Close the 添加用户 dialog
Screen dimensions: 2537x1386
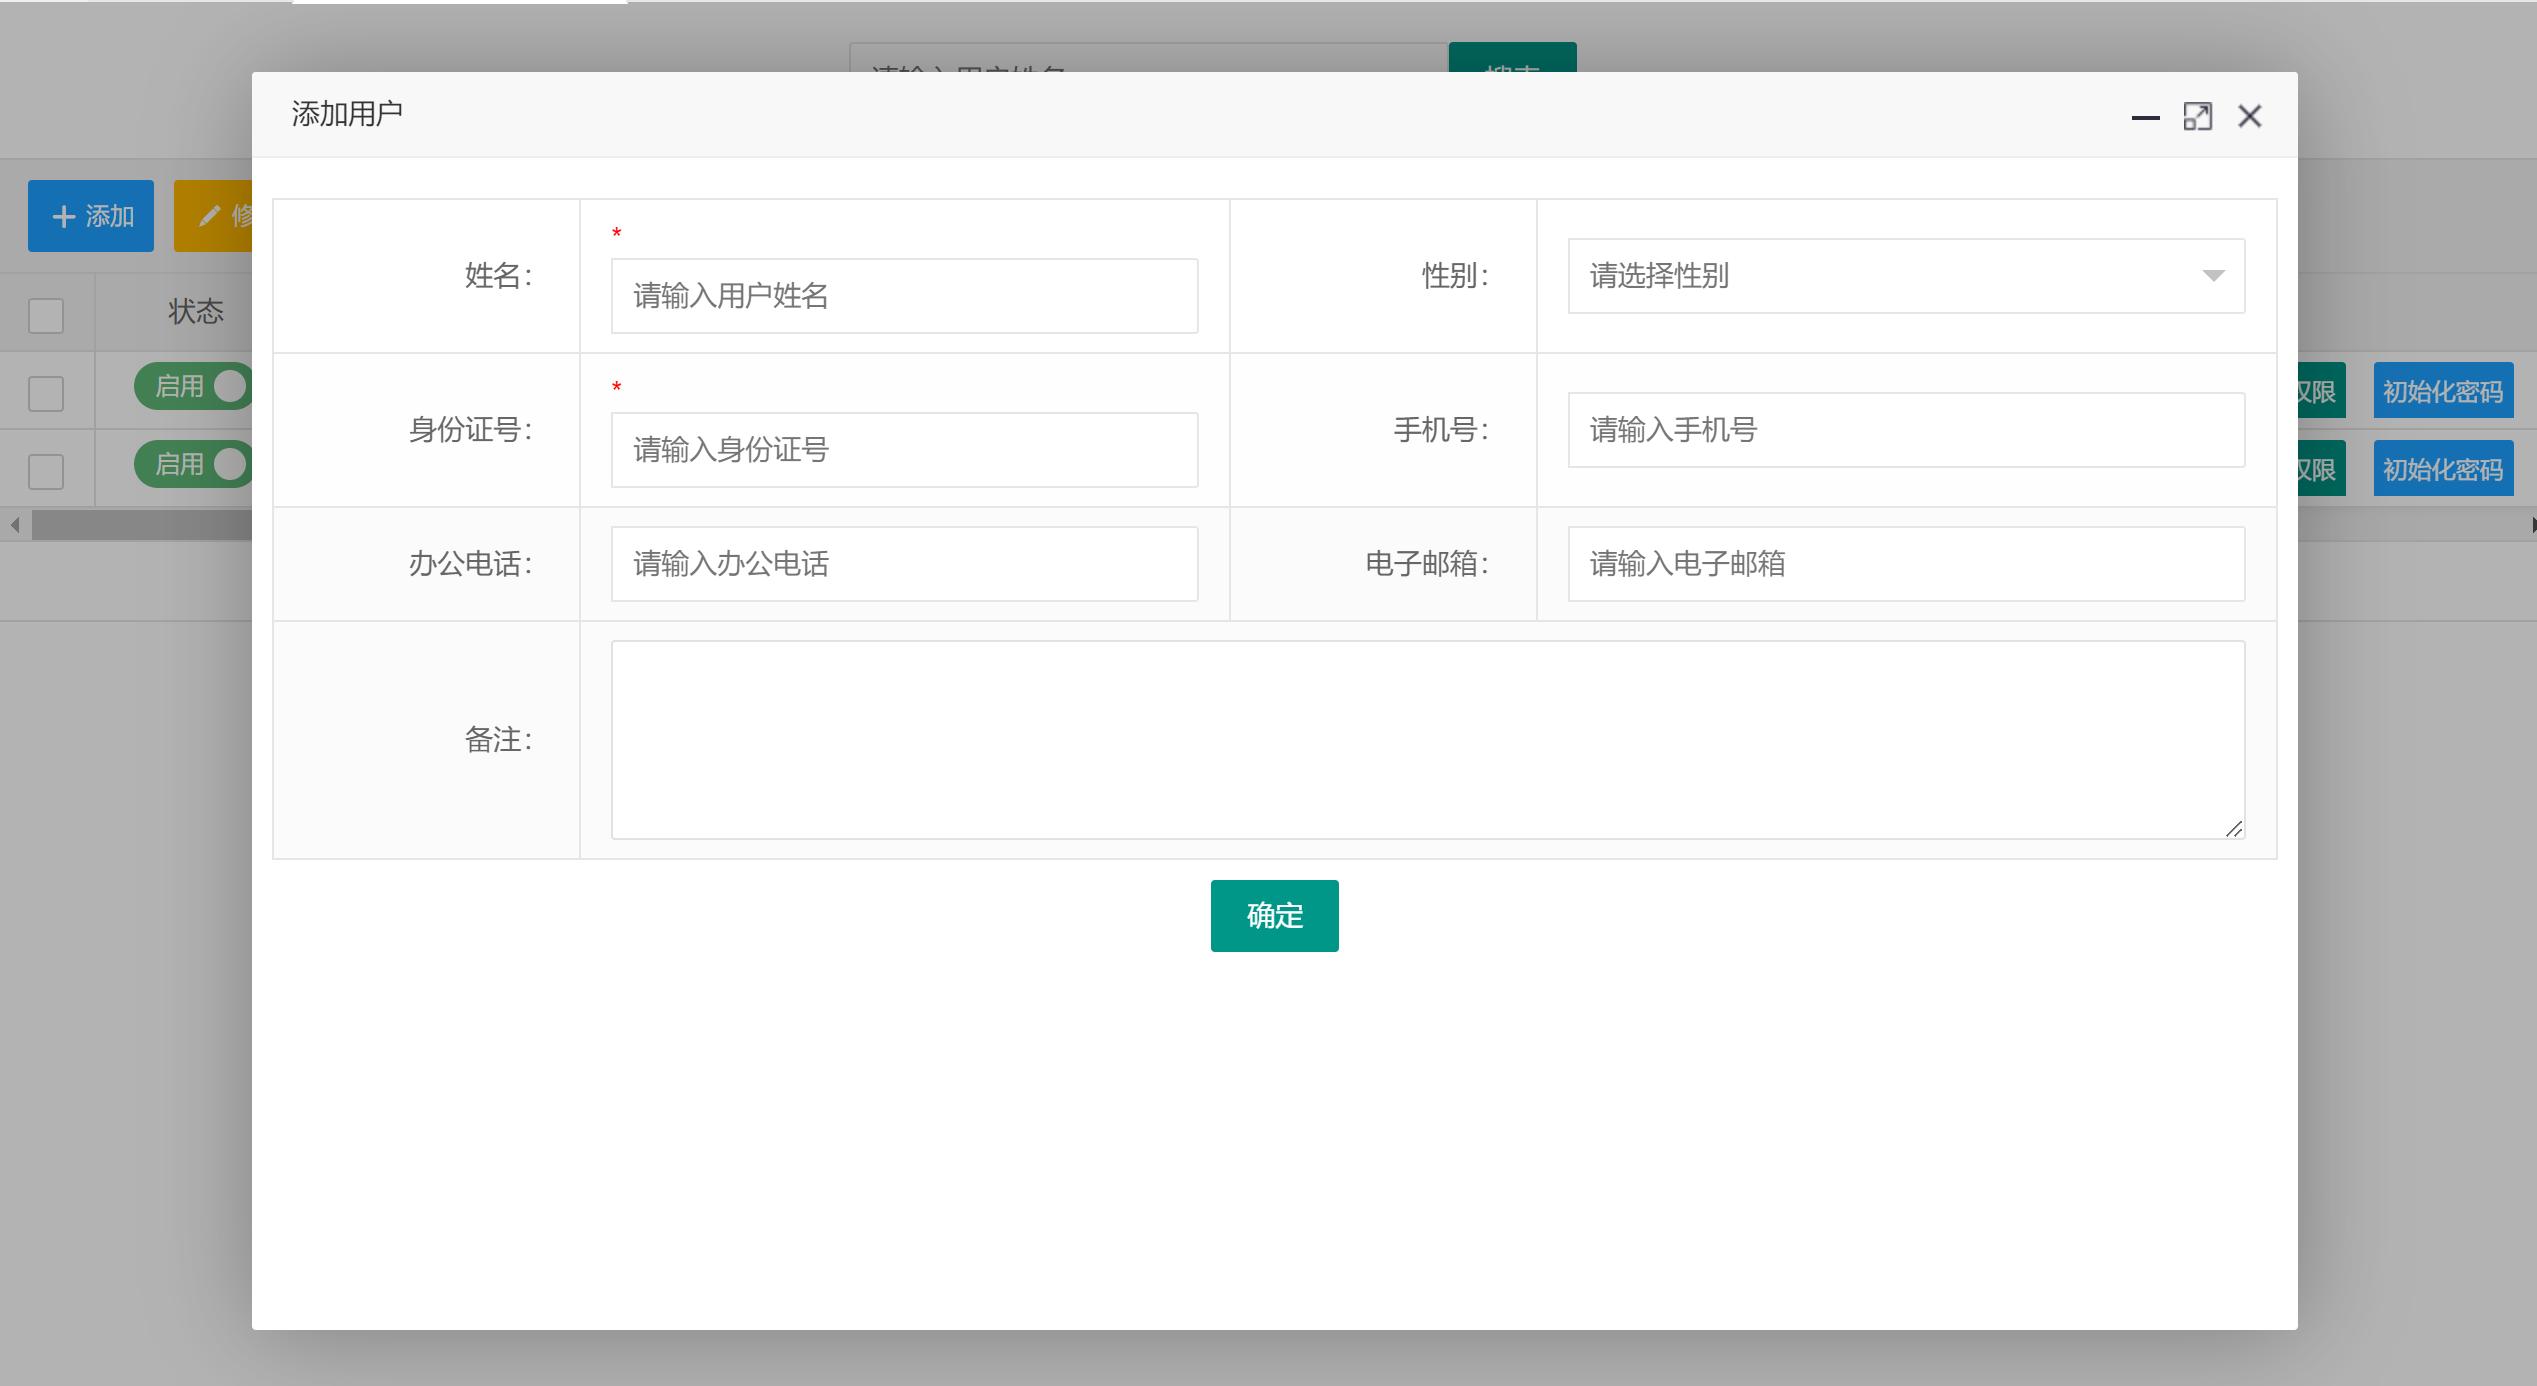pos(2249,116)
